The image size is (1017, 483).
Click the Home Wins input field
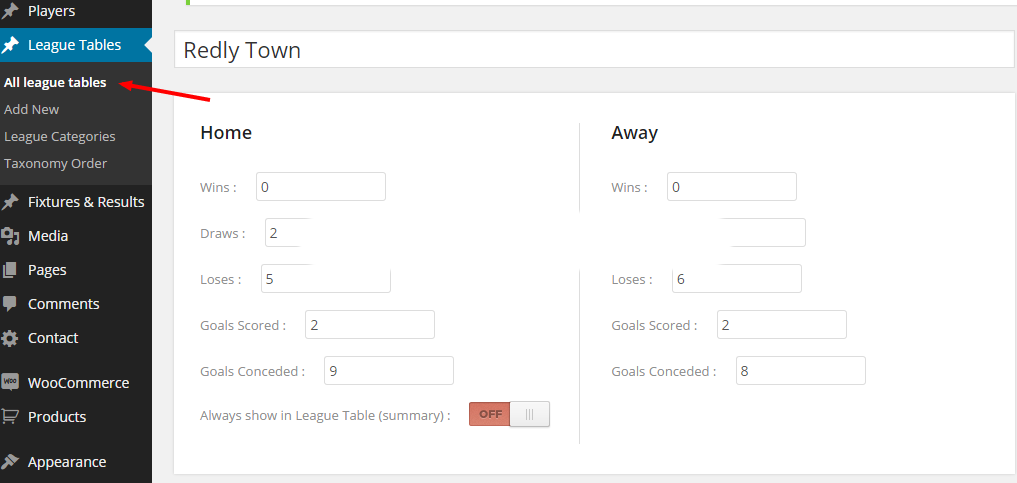(321, 187)
